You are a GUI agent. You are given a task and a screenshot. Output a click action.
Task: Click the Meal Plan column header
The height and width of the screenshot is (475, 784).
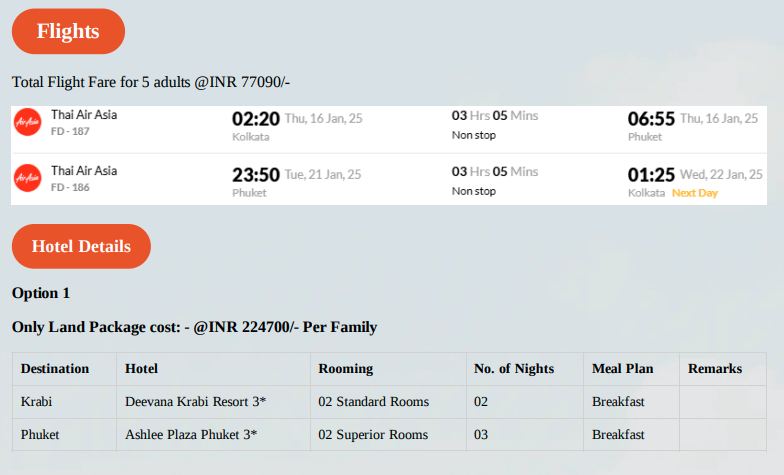622,368
